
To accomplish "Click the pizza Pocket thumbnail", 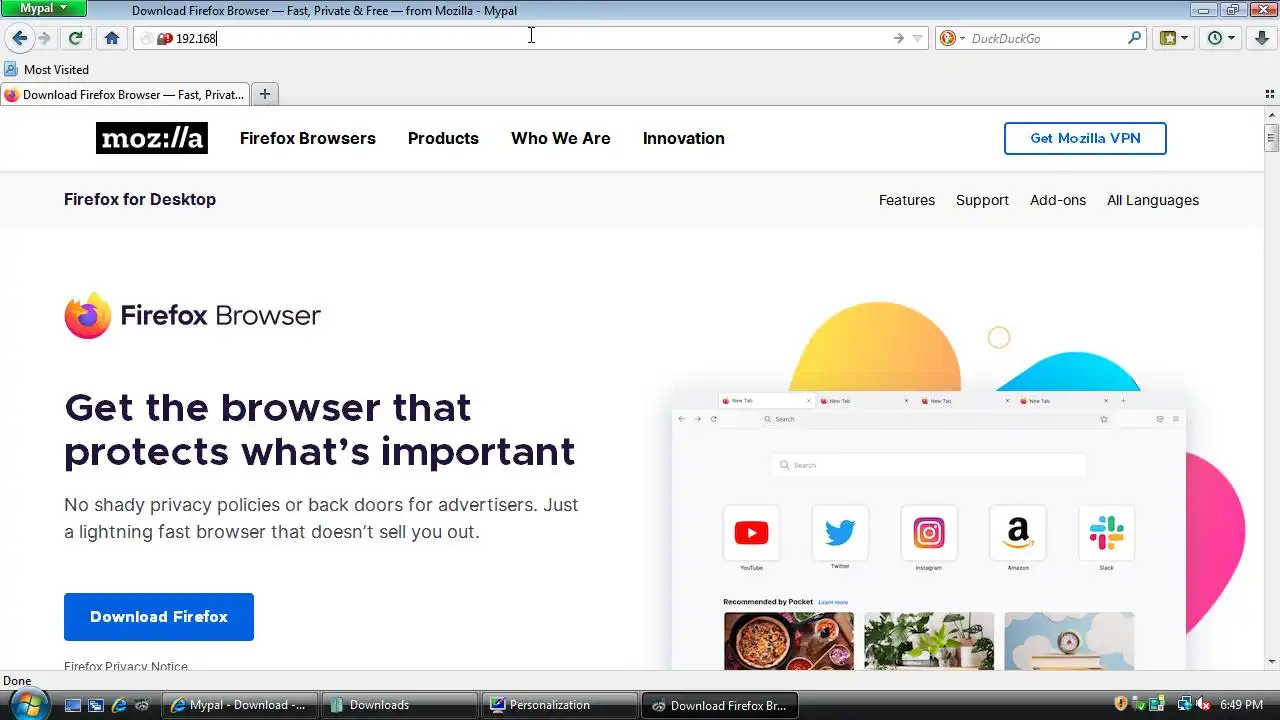I will coord(789,641).
